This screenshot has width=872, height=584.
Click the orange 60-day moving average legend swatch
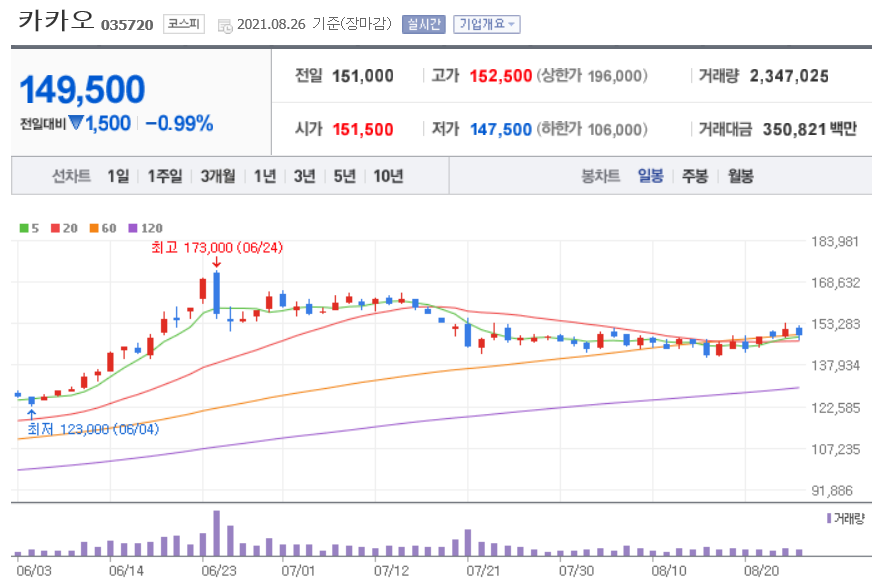[94, 228]
